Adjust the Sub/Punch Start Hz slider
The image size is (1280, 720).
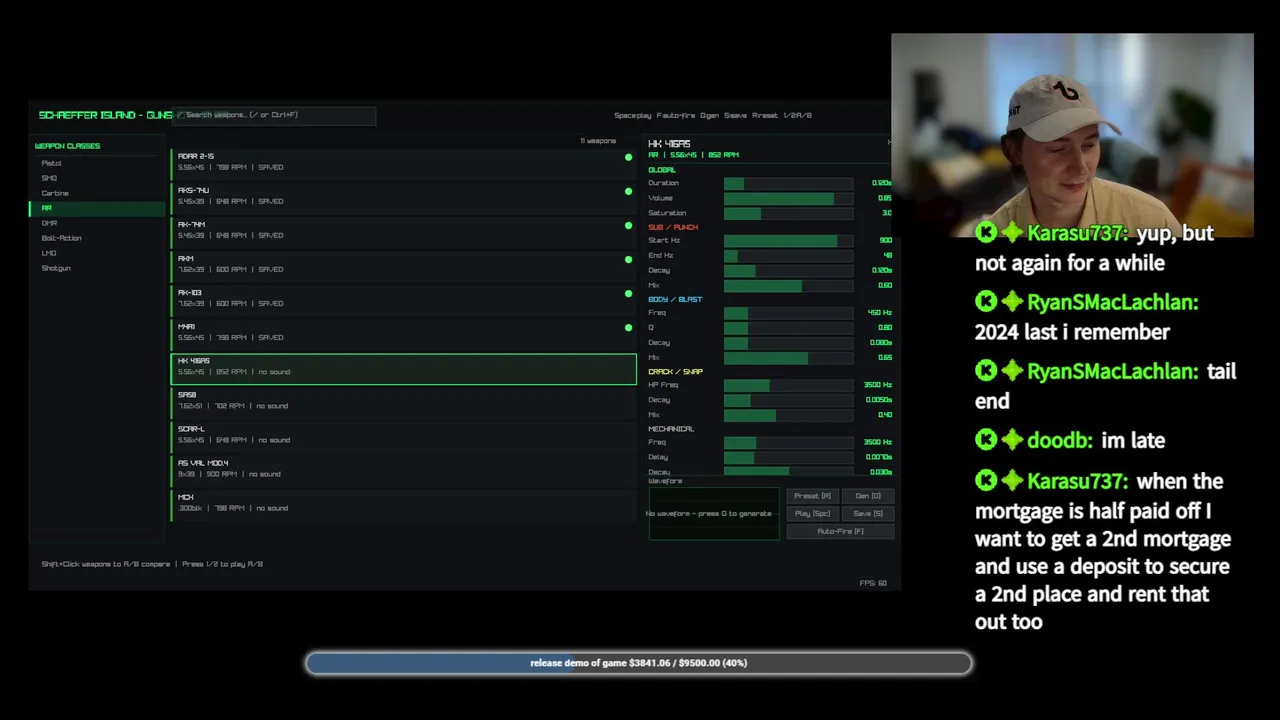(x=788, y=241)
